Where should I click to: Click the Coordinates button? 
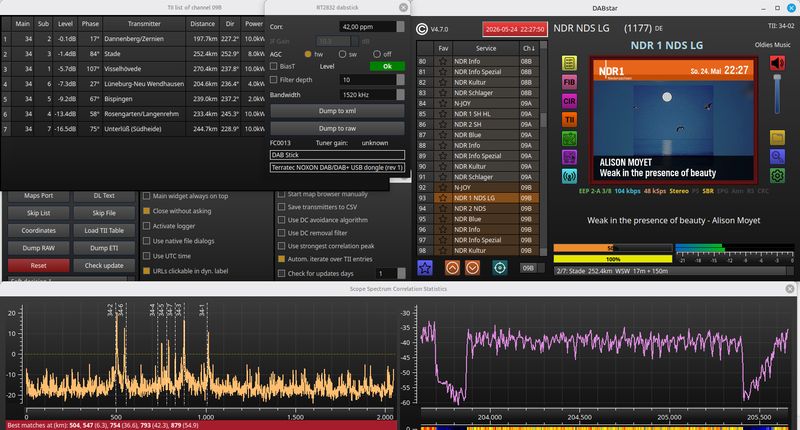pos(39,231)
